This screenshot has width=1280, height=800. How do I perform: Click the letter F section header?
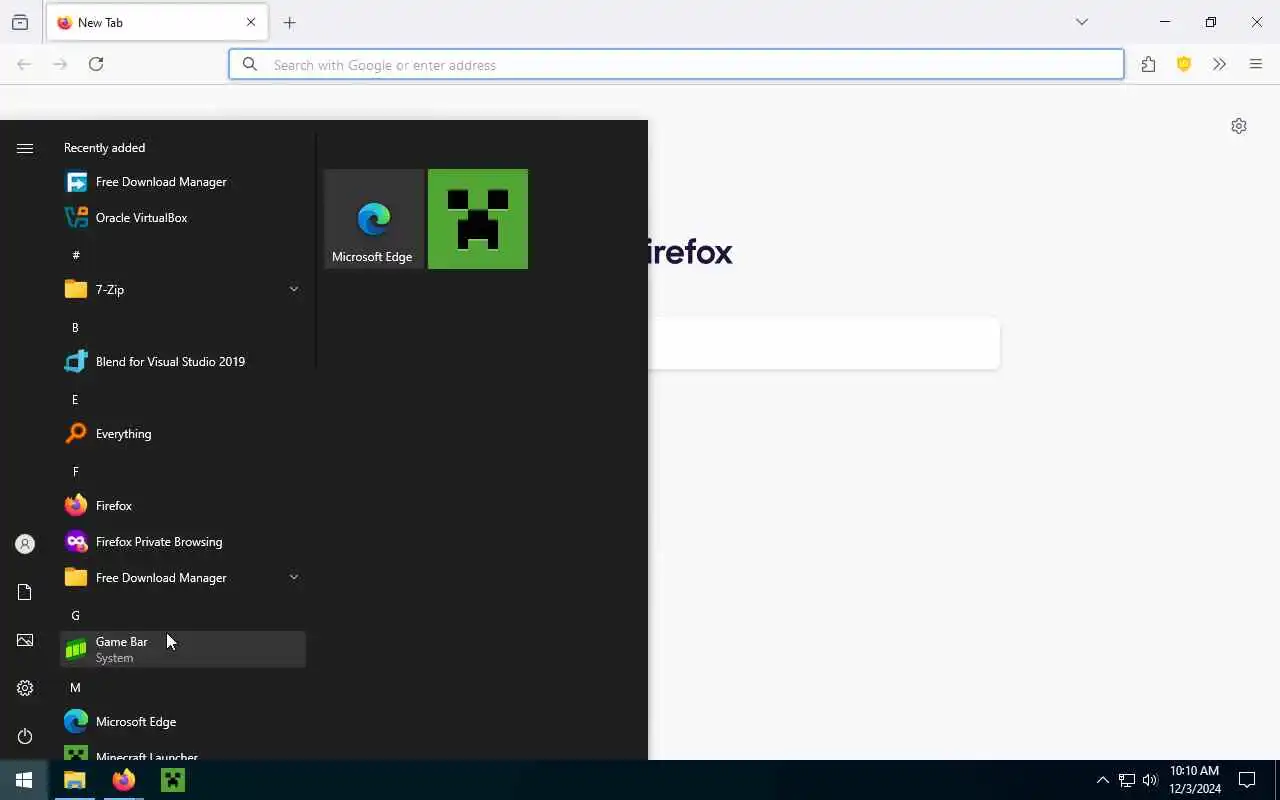click(x=75, y=471)
